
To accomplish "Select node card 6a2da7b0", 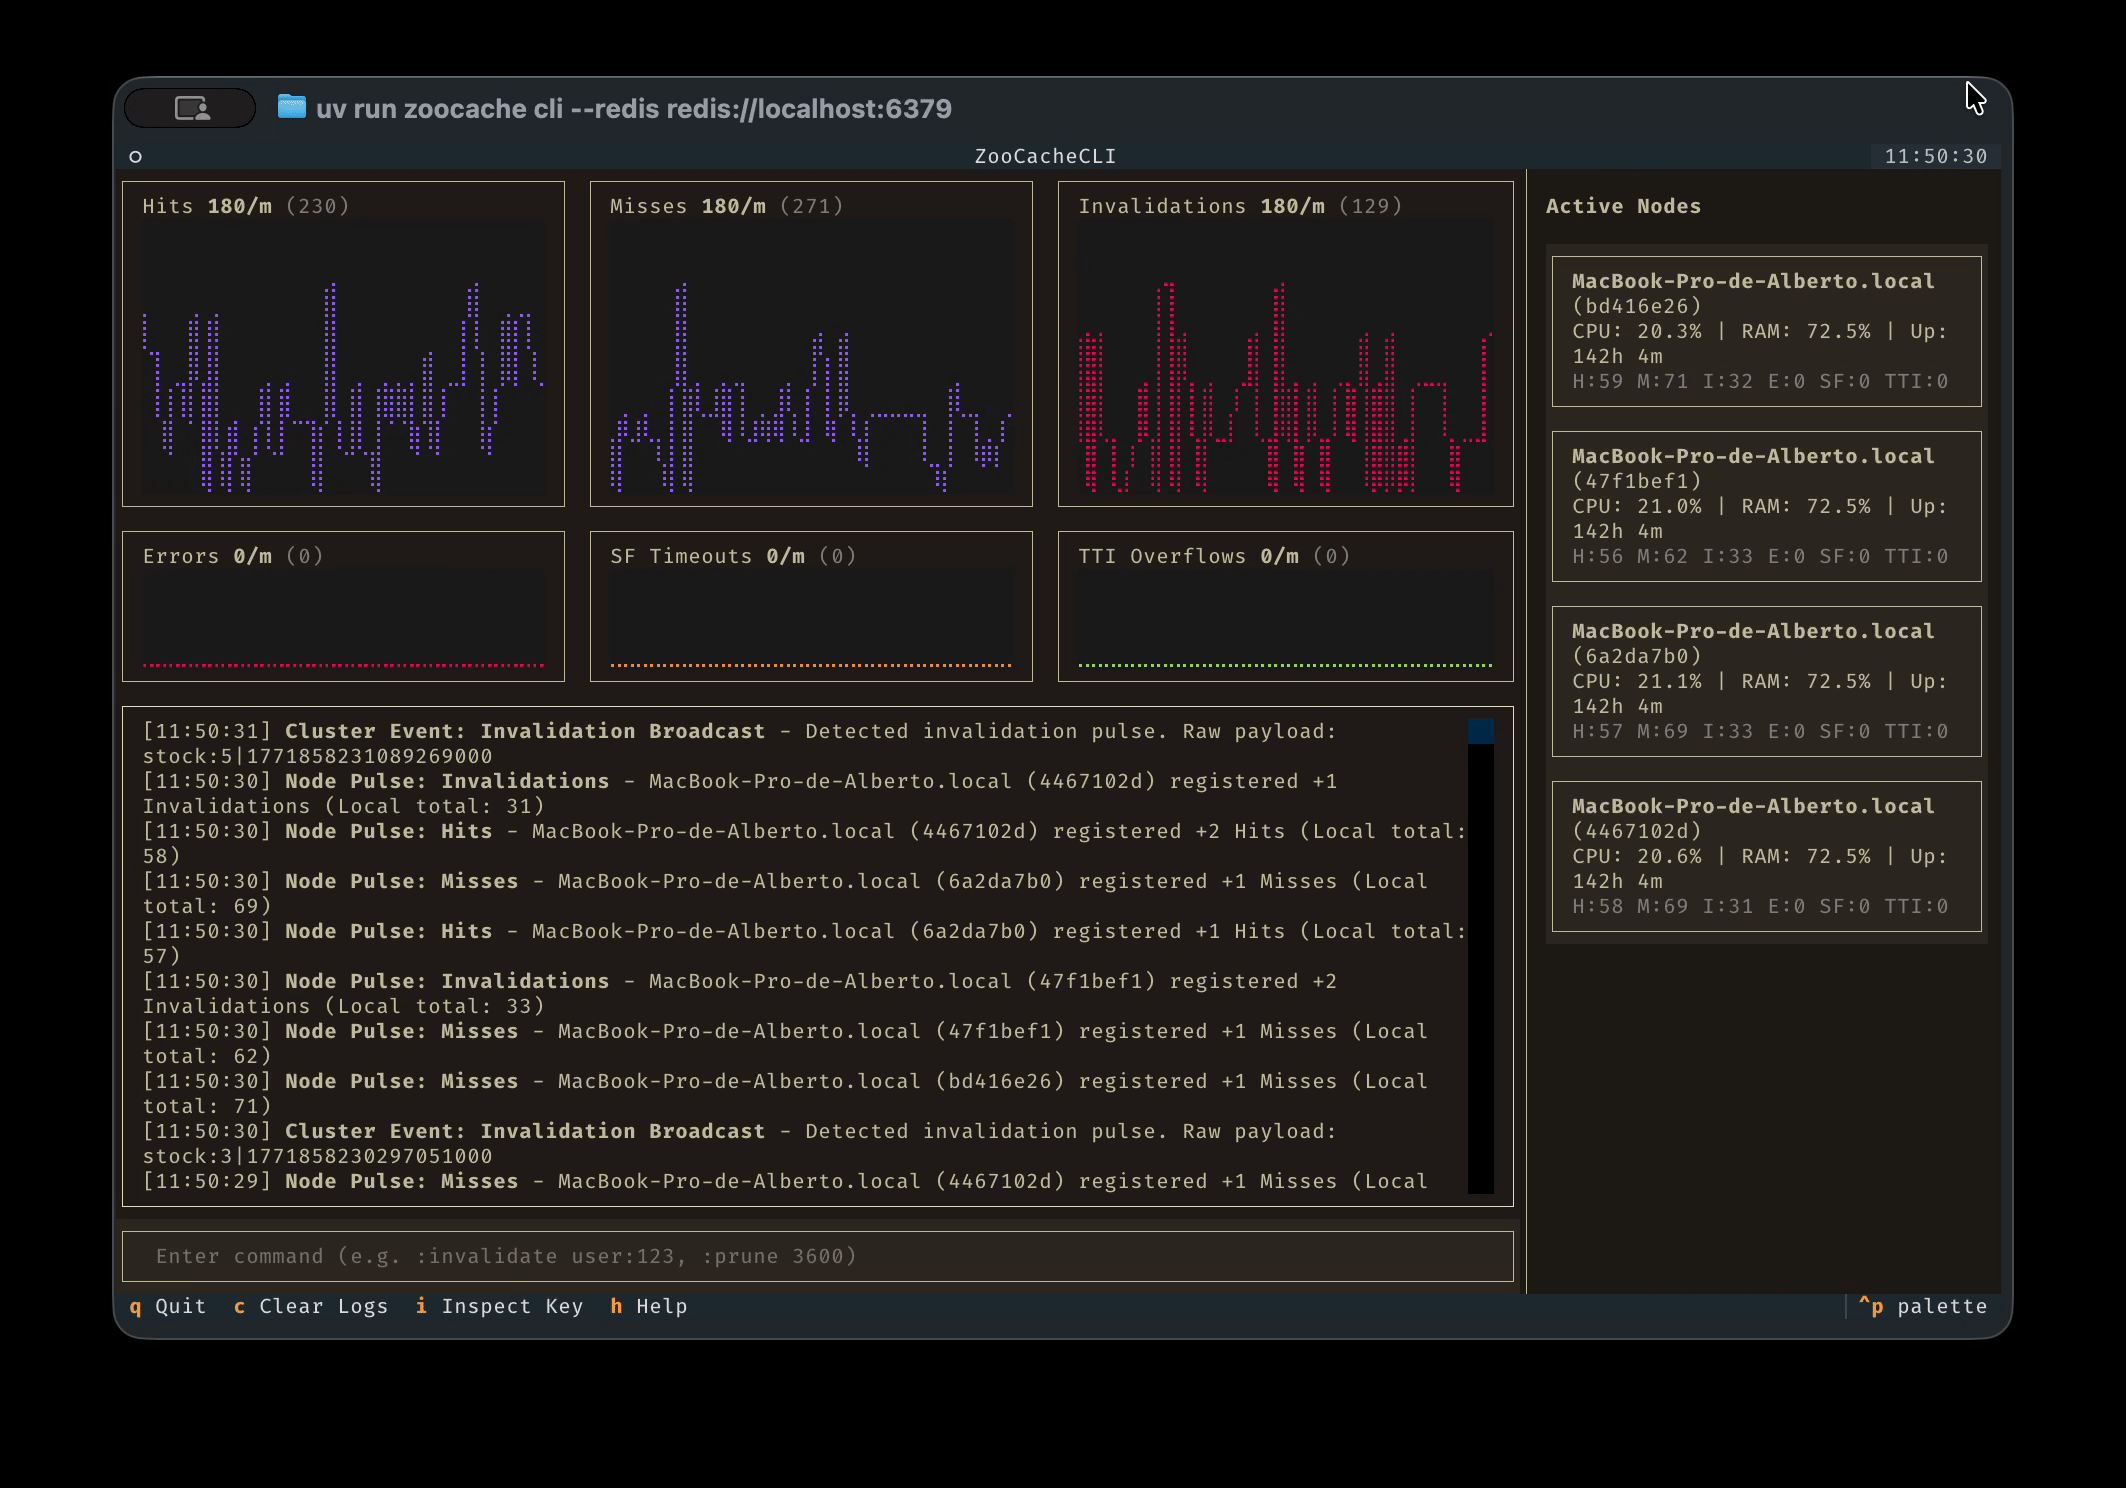I will [x=1766, y=681].
